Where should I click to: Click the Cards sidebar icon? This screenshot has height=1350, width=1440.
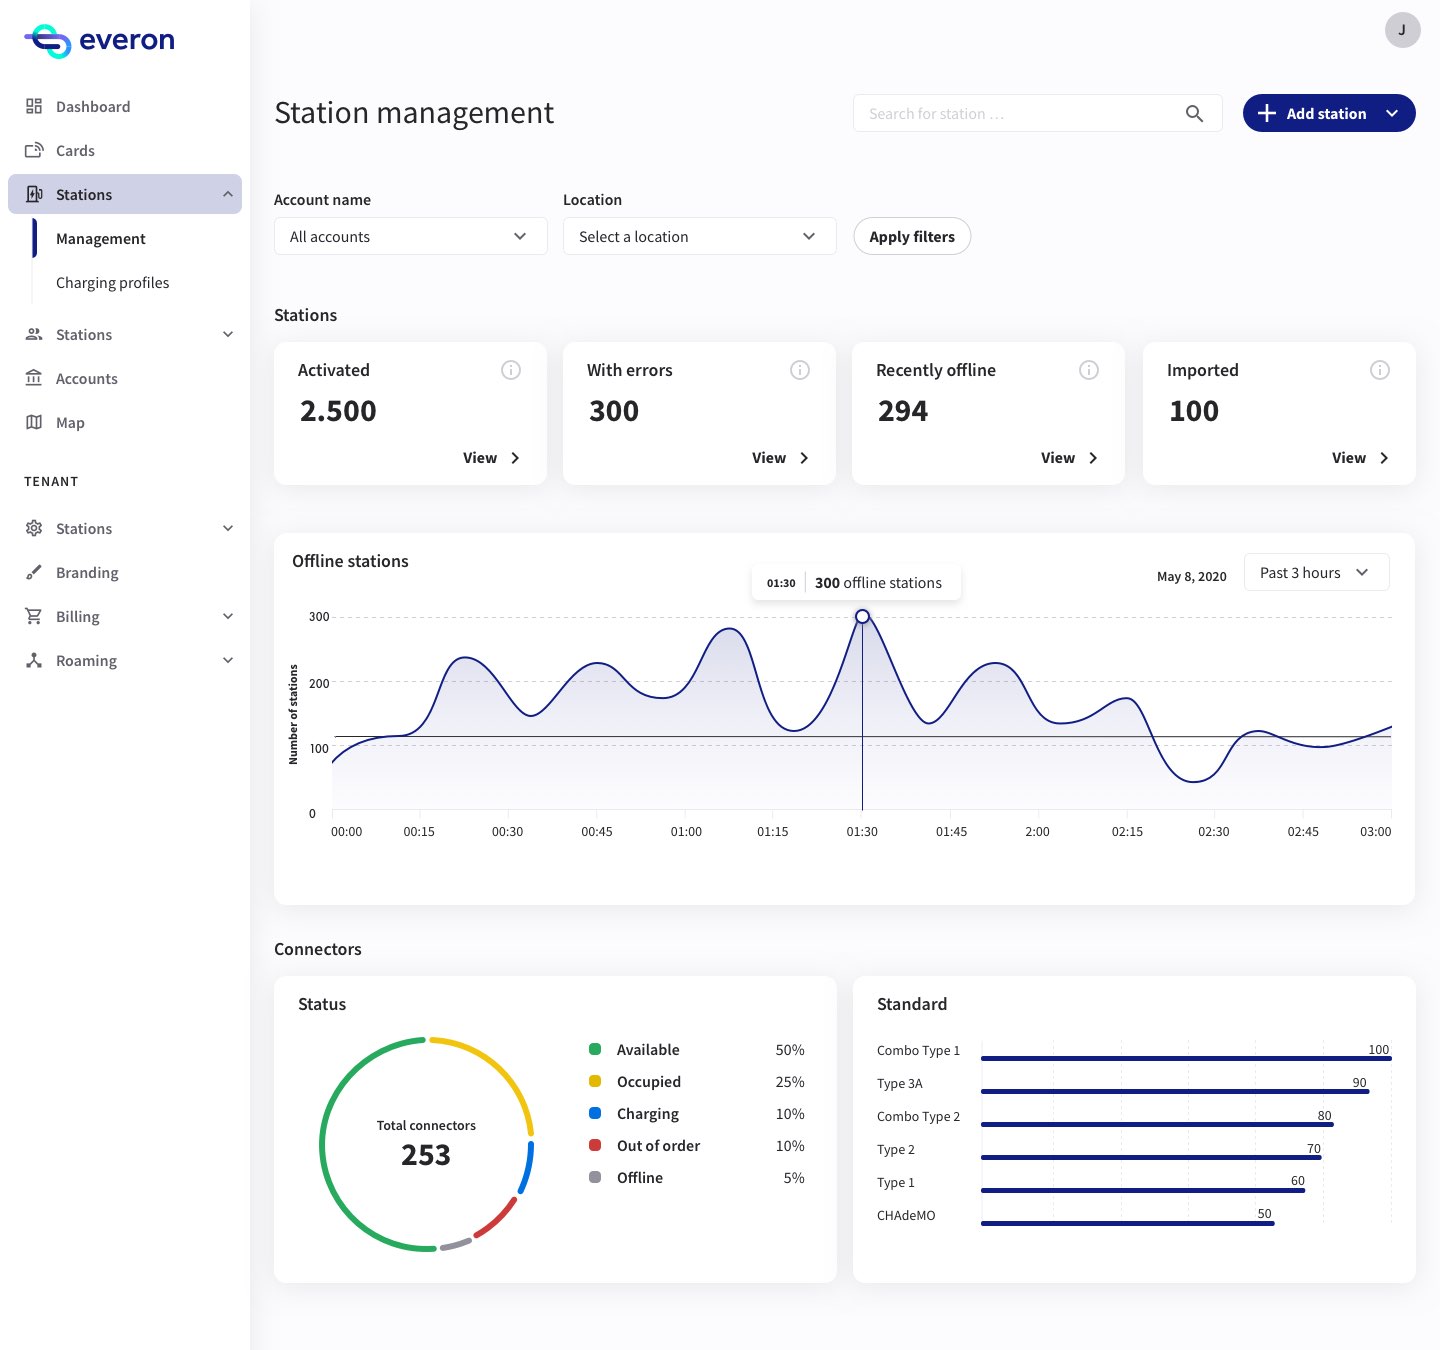pyautogui.click(x=34, y=150)
